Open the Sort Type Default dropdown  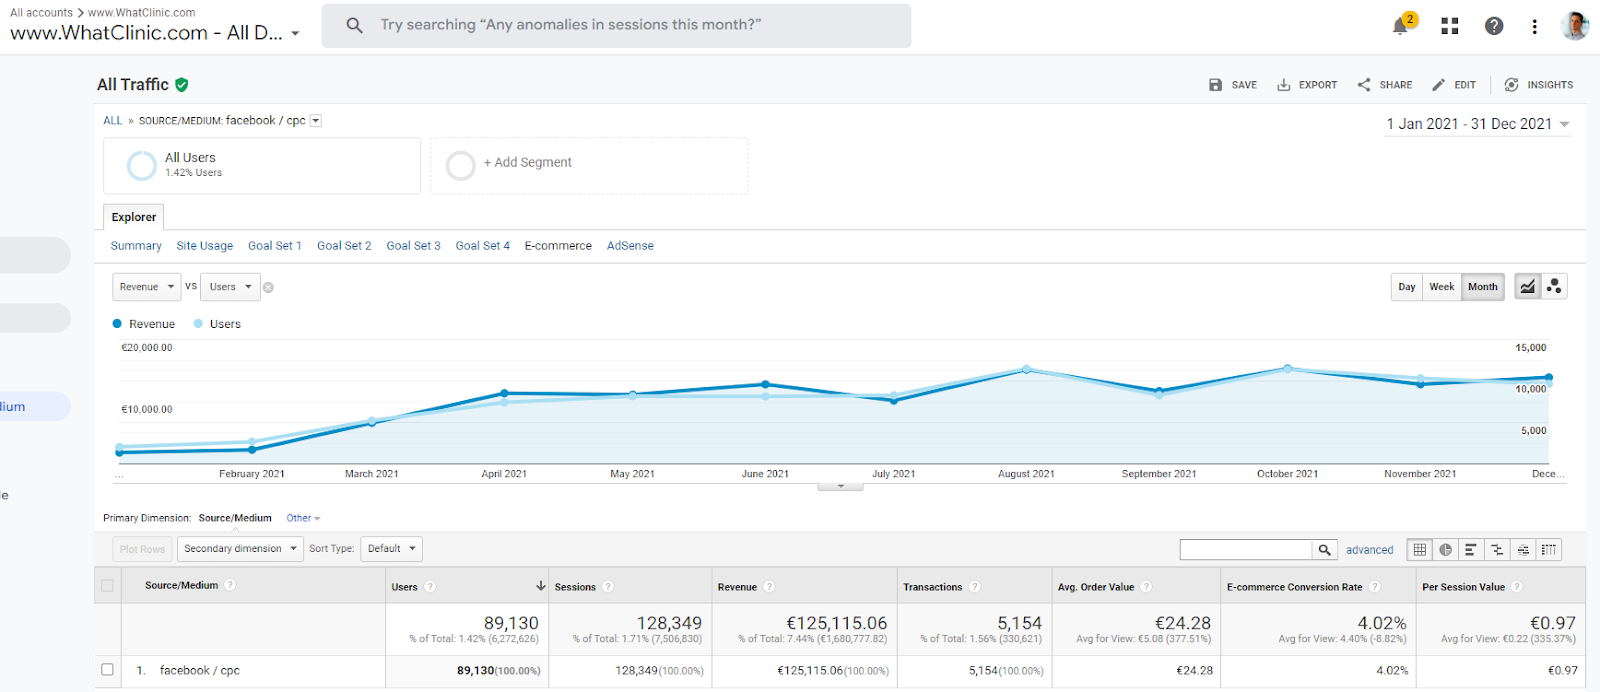point(392,549)
